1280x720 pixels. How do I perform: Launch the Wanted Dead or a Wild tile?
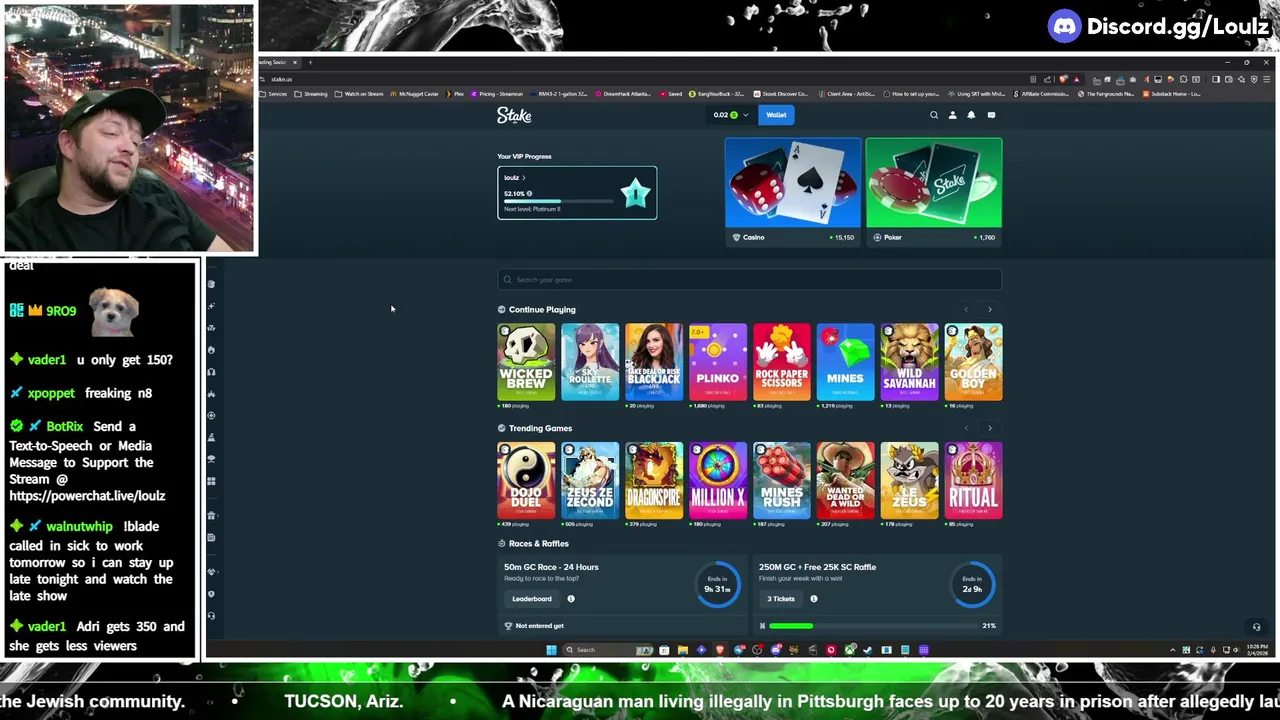coord(845,481)
